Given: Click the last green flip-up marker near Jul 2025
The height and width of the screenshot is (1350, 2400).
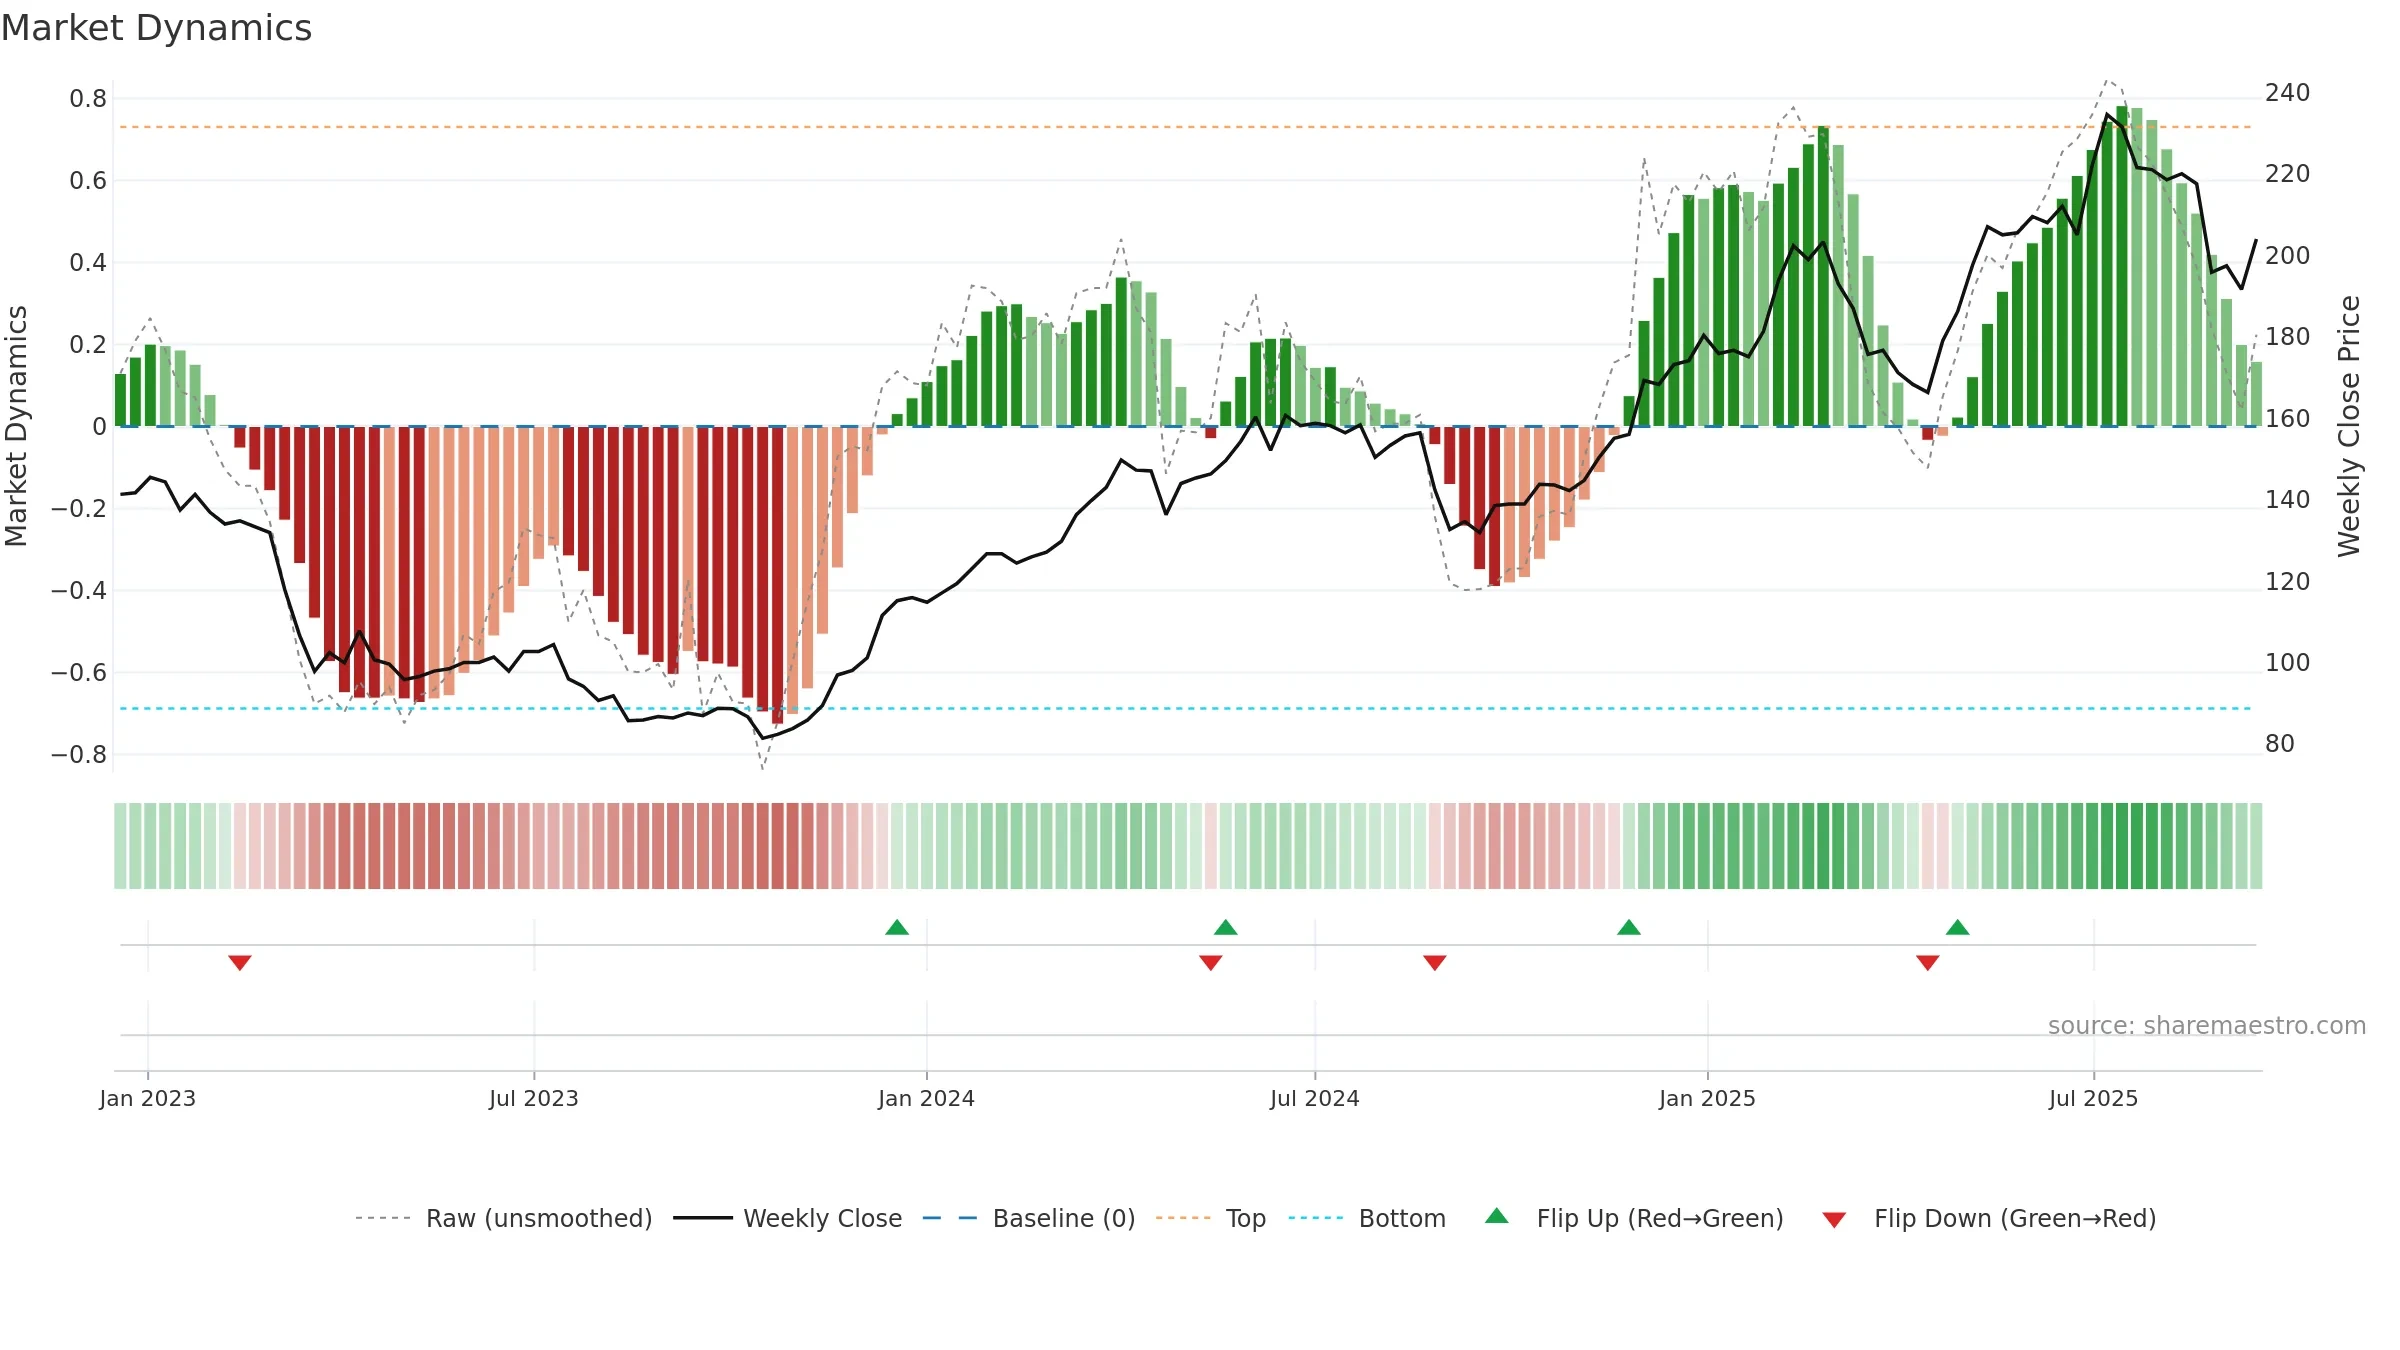Looking at the screenshot, I should (x=1958, y=927).
